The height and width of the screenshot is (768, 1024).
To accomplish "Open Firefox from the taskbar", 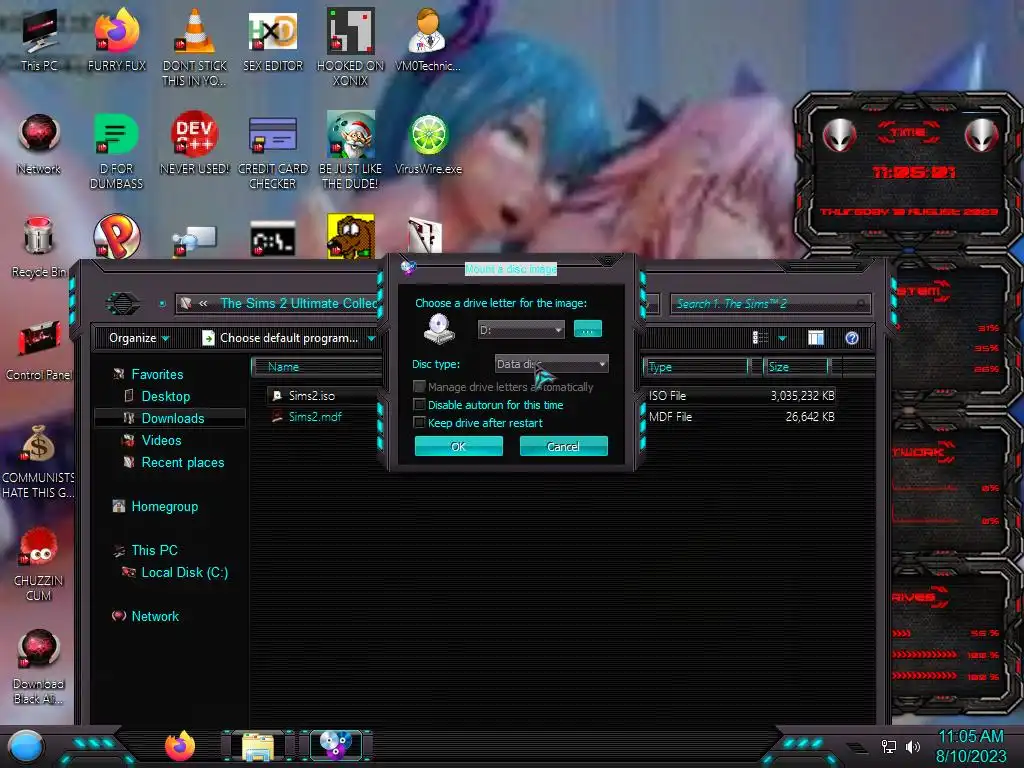I will [180, 745].
